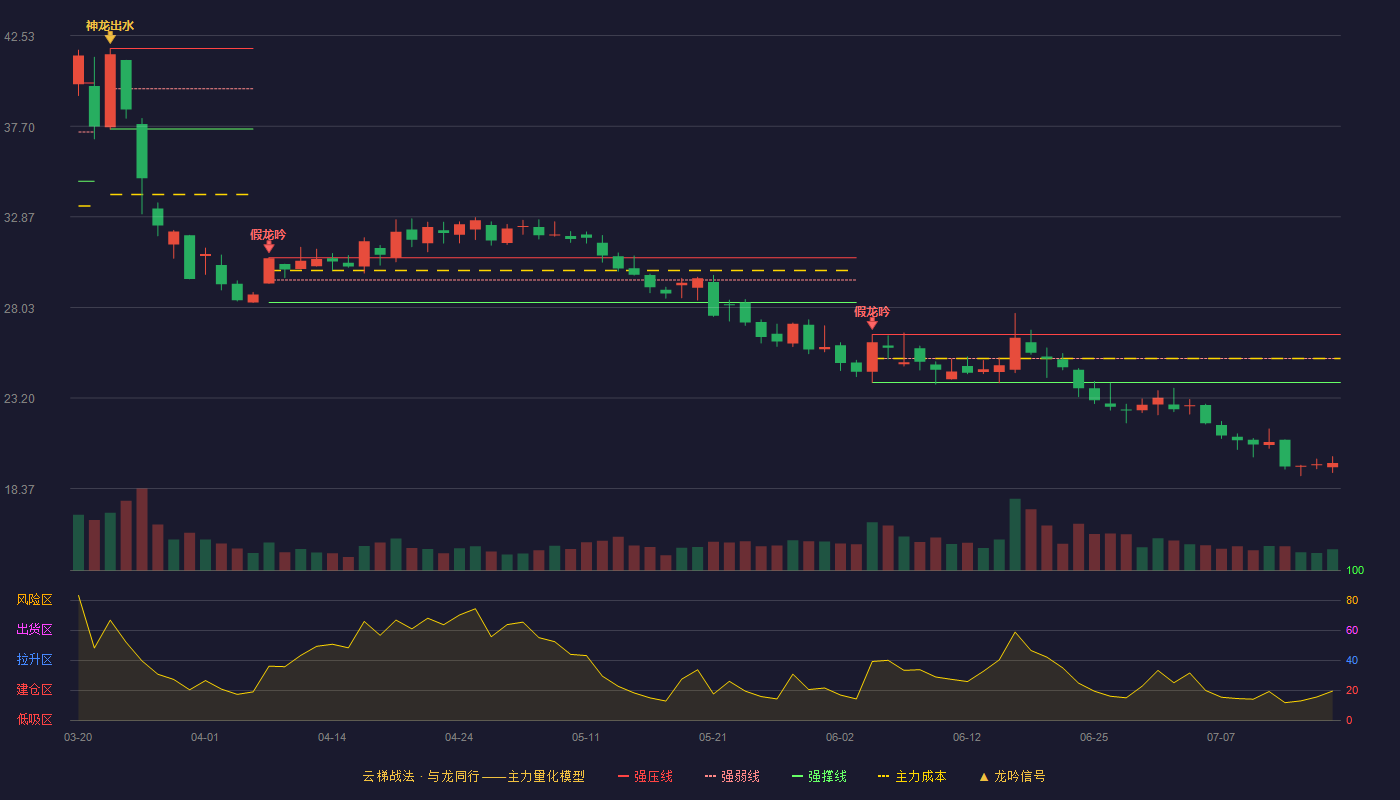Viewport: 1400px width, 800px height.
Task: Click the 07-07 date label
Action: [1221, 737]
